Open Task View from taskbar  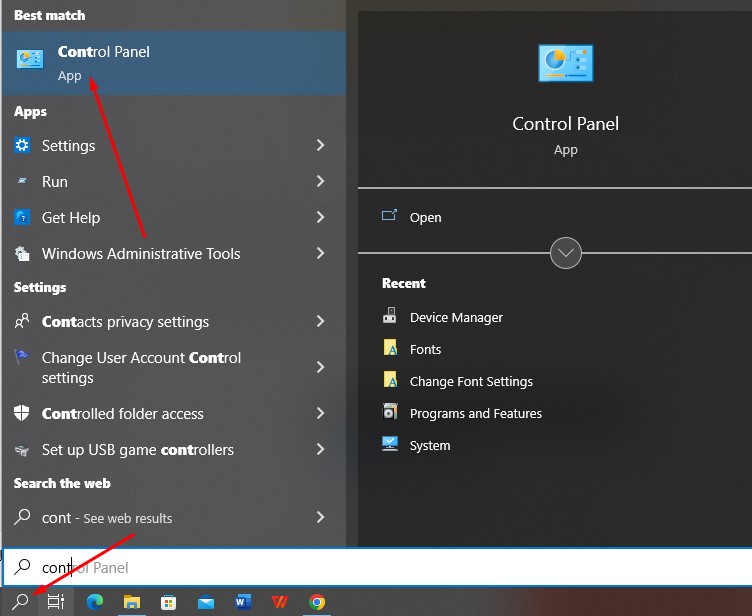(56, 601)
